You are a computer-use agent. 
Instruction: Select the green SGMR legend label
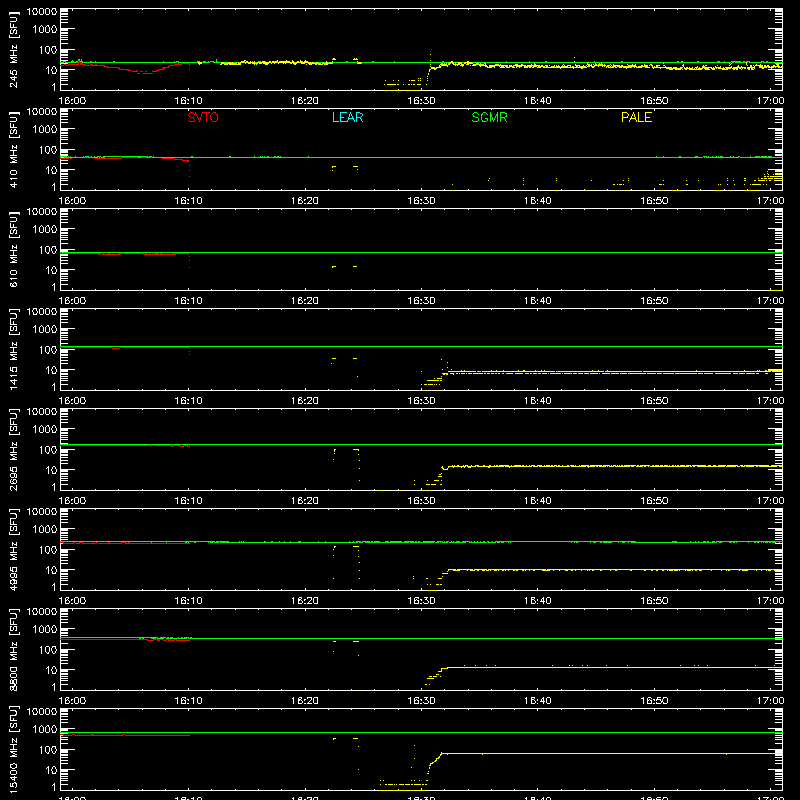point(489,117)
